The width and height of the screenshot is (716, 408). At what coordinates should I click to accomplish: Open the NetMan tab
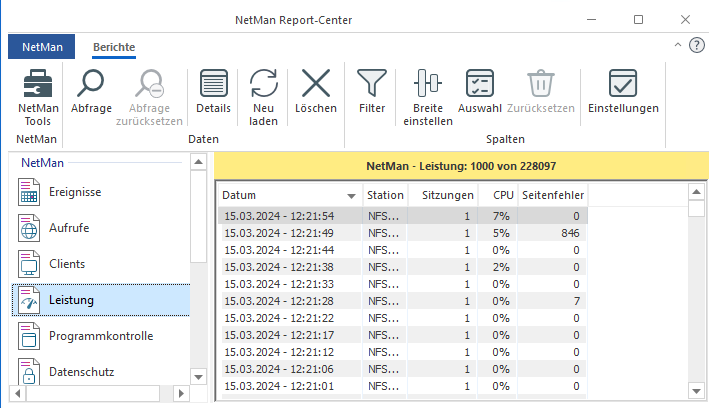click(41, 47)
